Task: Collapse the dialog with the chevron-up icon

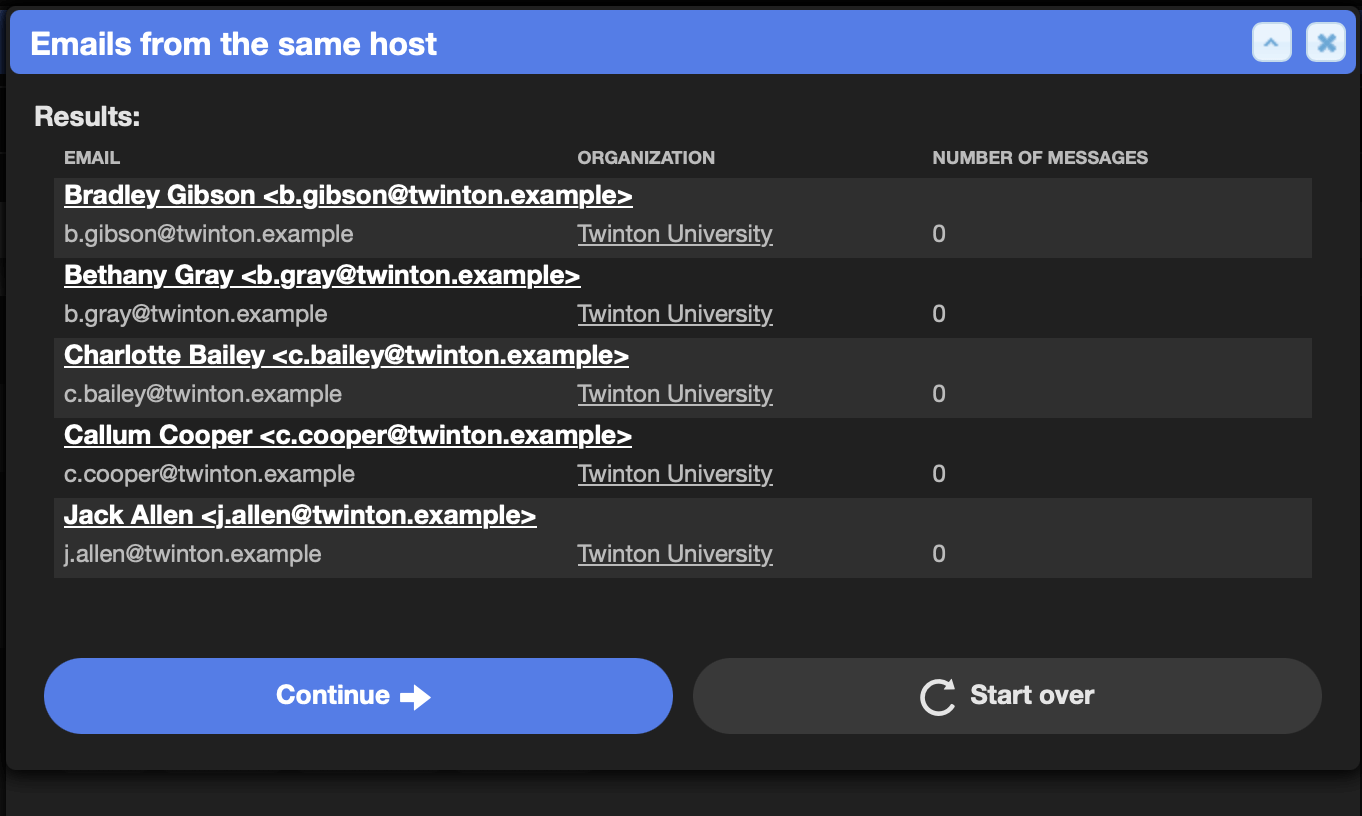Action: tap(1272, 43)
